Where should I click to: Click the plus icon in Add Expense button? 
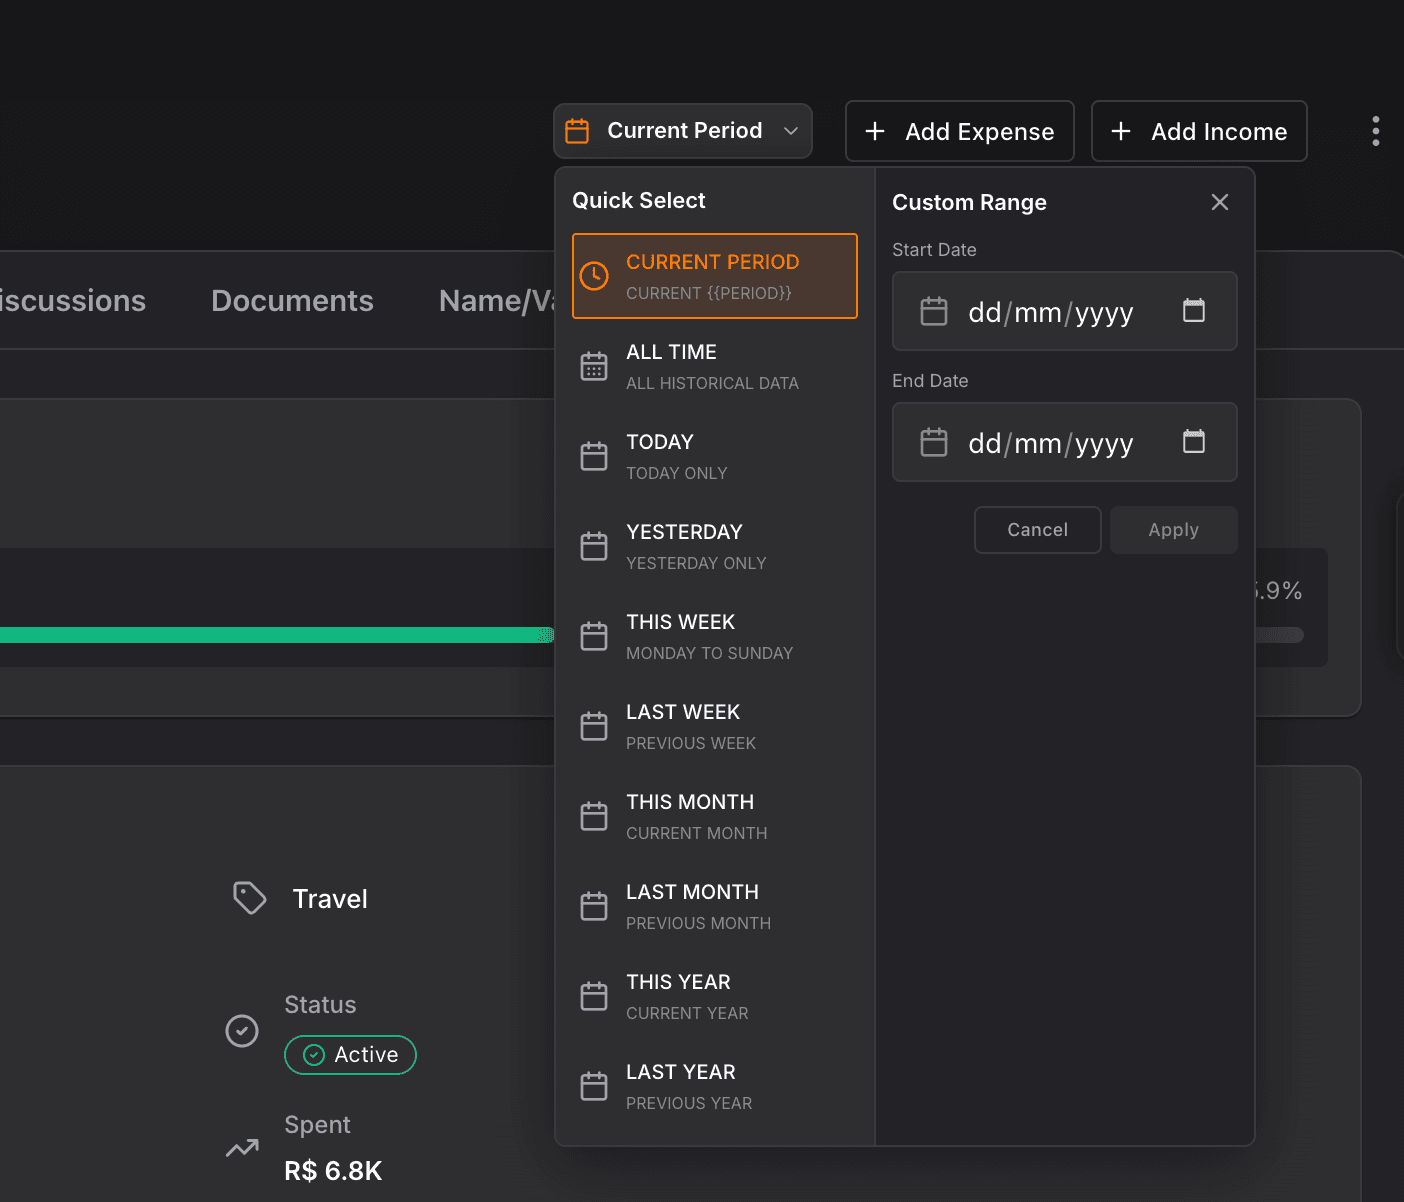[875, 131]
